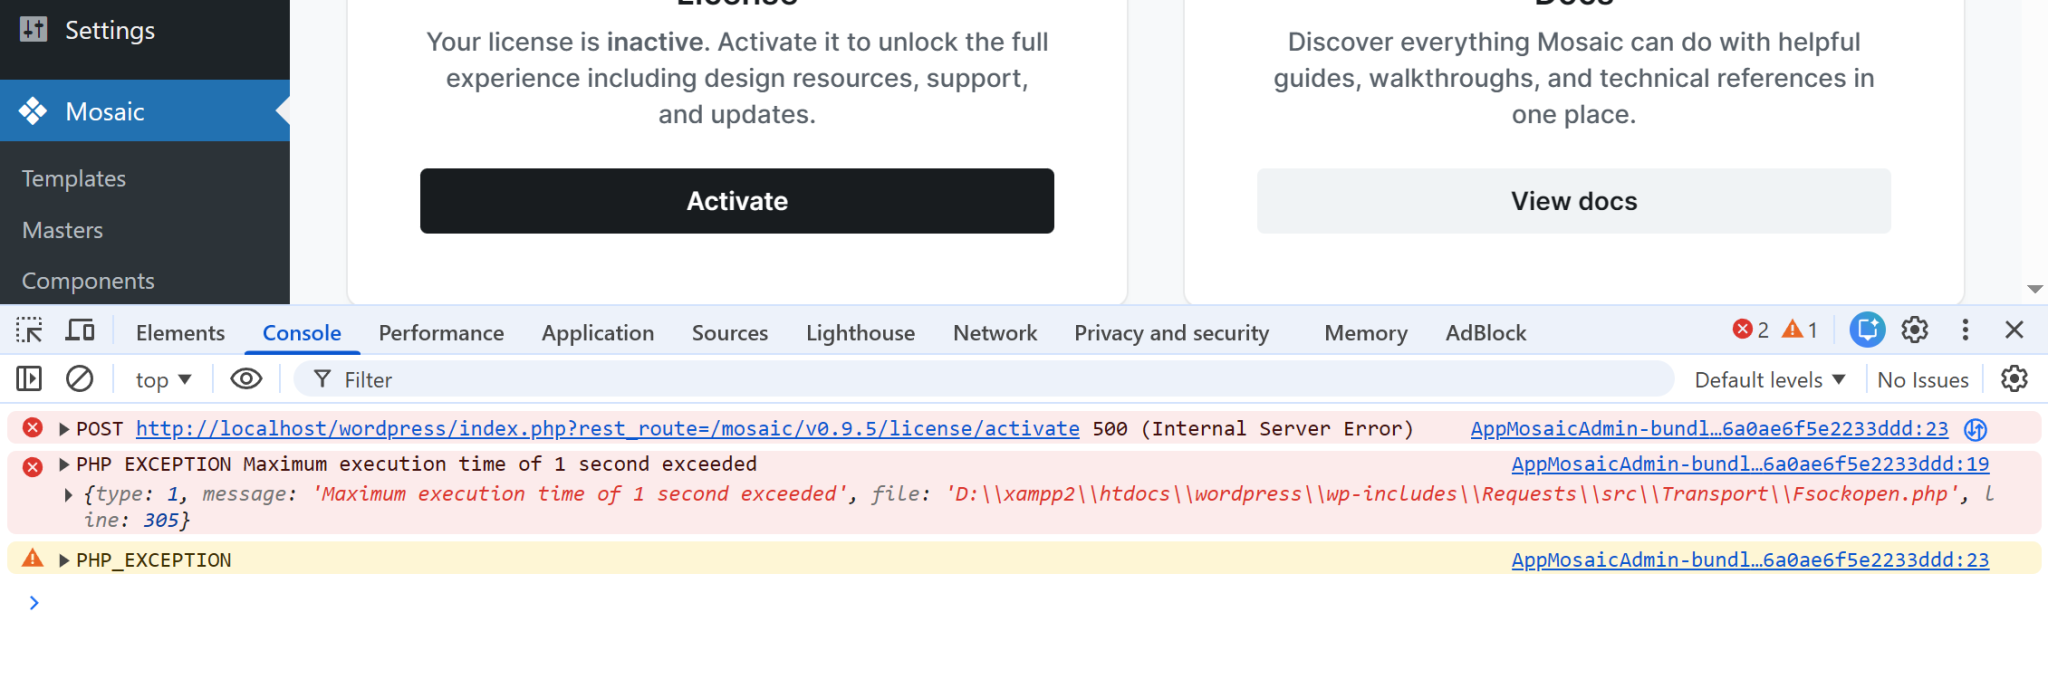
Task: Open the Masters submenu item
Action: [63, 230]
